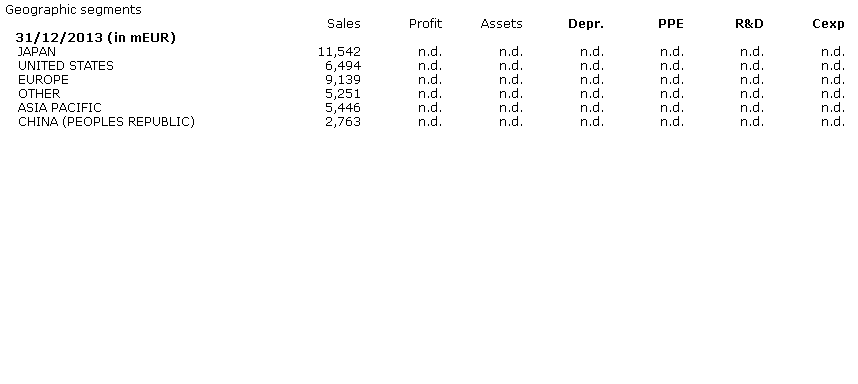Click the R&D column header
The width and height of the screenshot is (858, 384).
tap(749, 24)
